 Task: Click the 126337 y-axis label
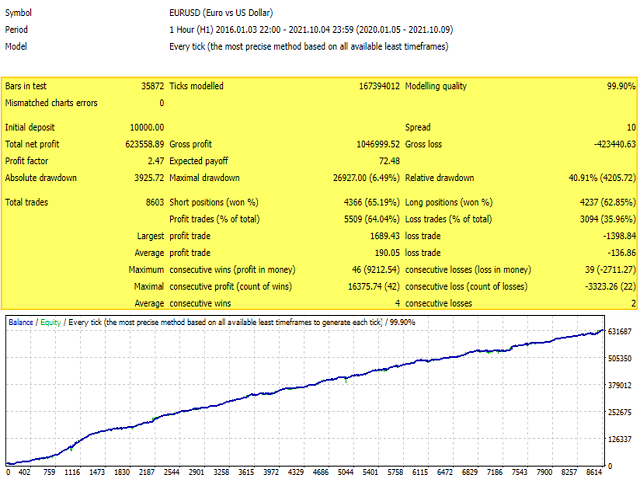point(620,439)
